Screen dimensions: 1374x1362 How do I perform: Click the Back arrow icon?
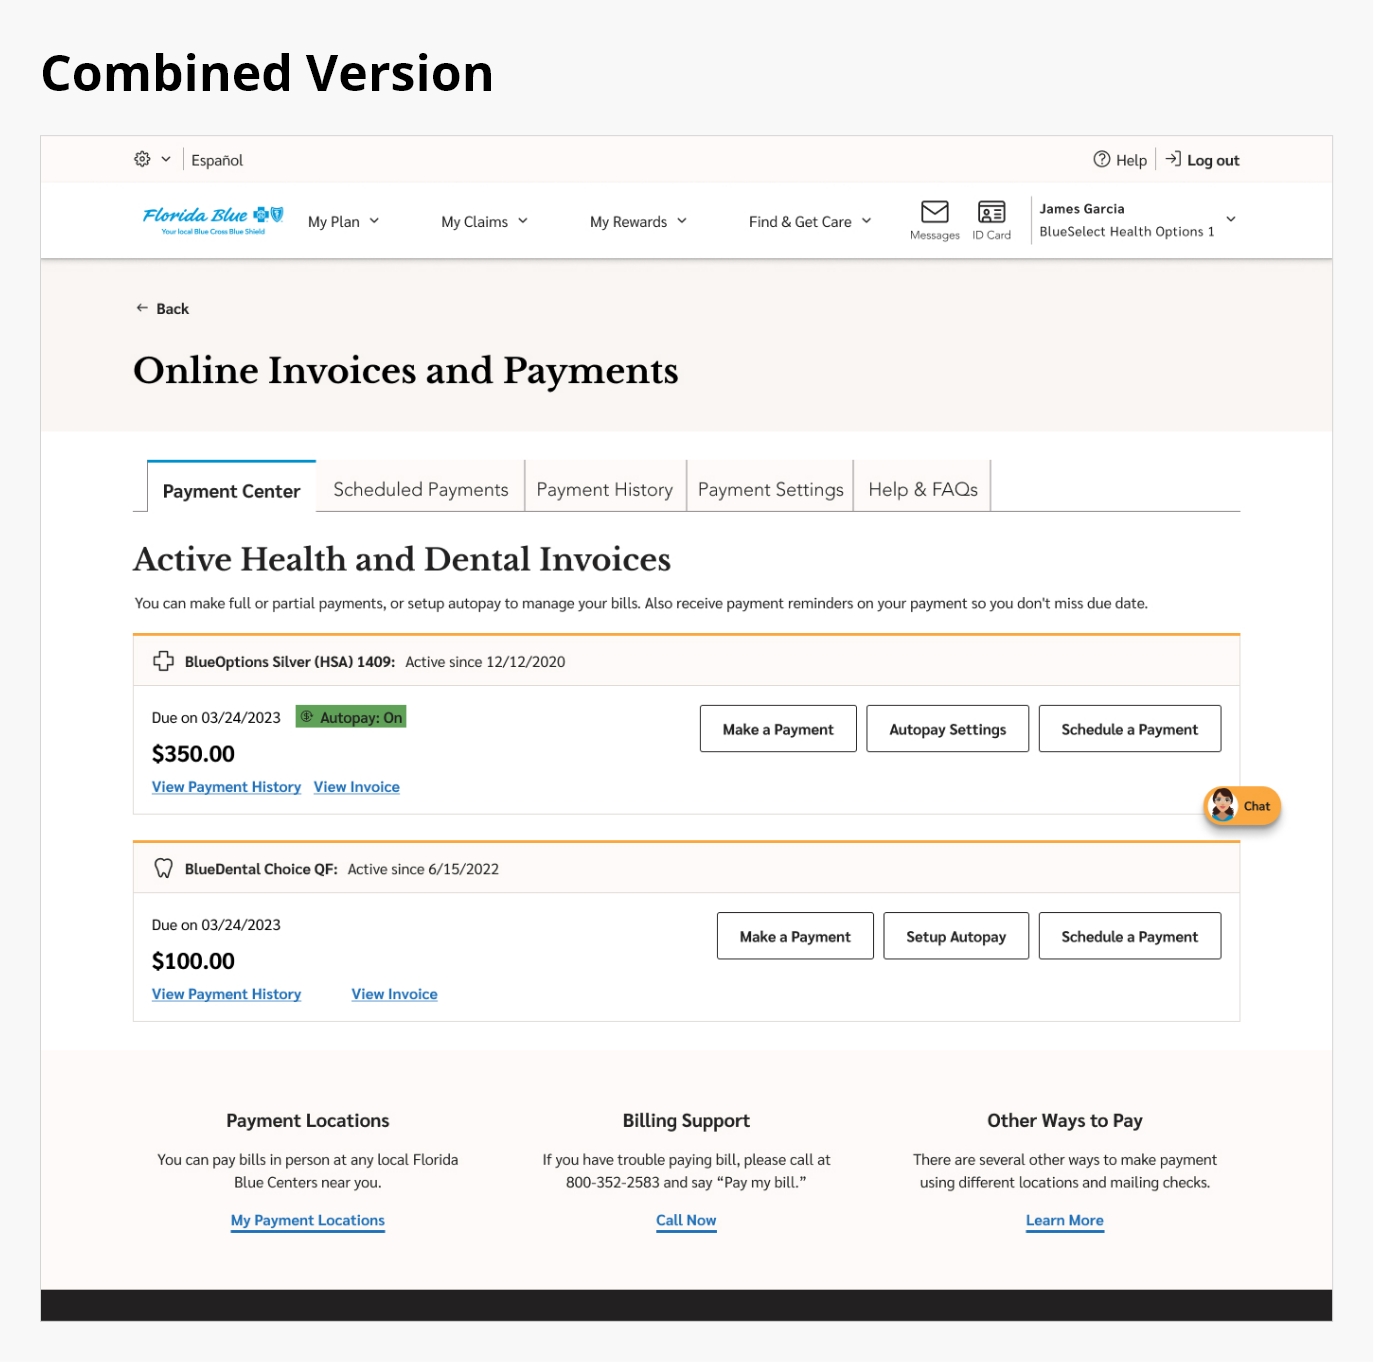[x=142, y=308]
